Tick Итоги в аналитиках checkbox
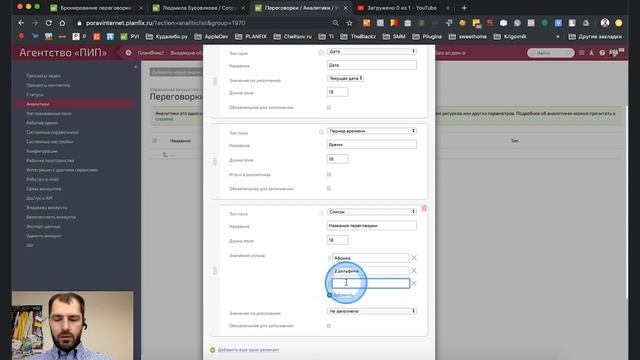This screenshot has height=360, width=640. pos(329,174)
